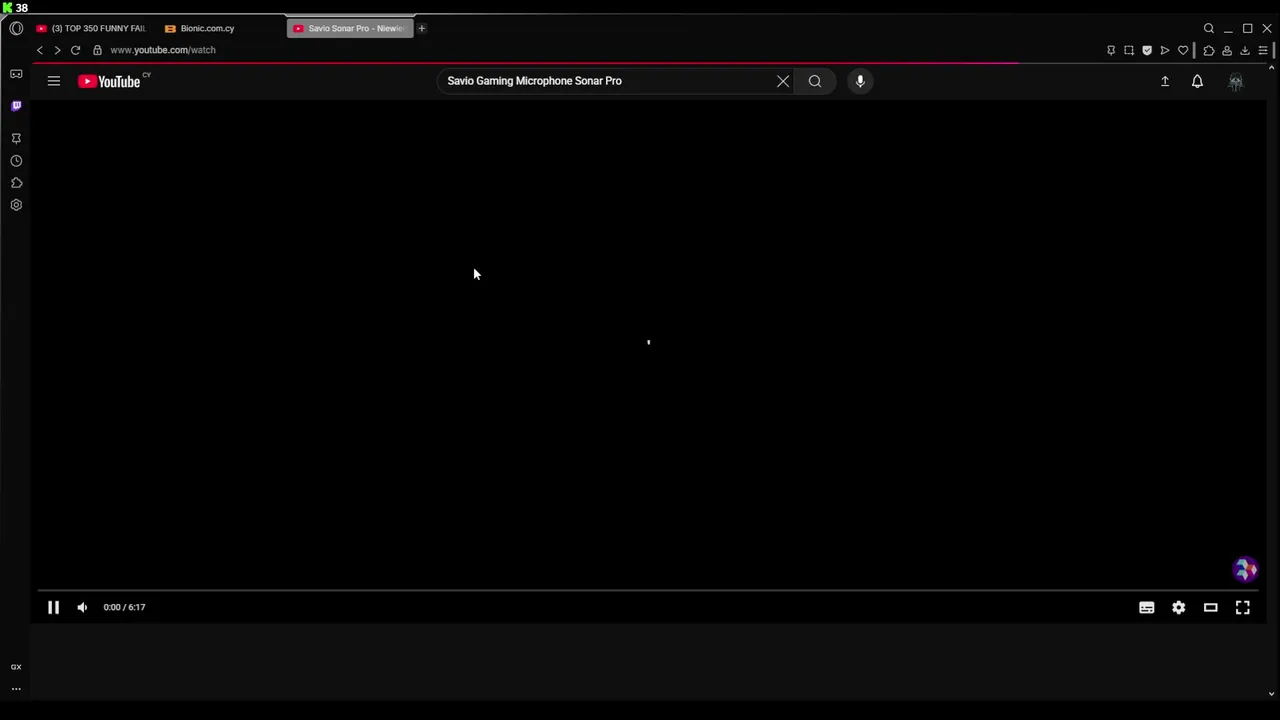The width and height of the screenshot is (1280, 720).
Task: Go forward with the browser forward arrow
Action: point(57,50)
